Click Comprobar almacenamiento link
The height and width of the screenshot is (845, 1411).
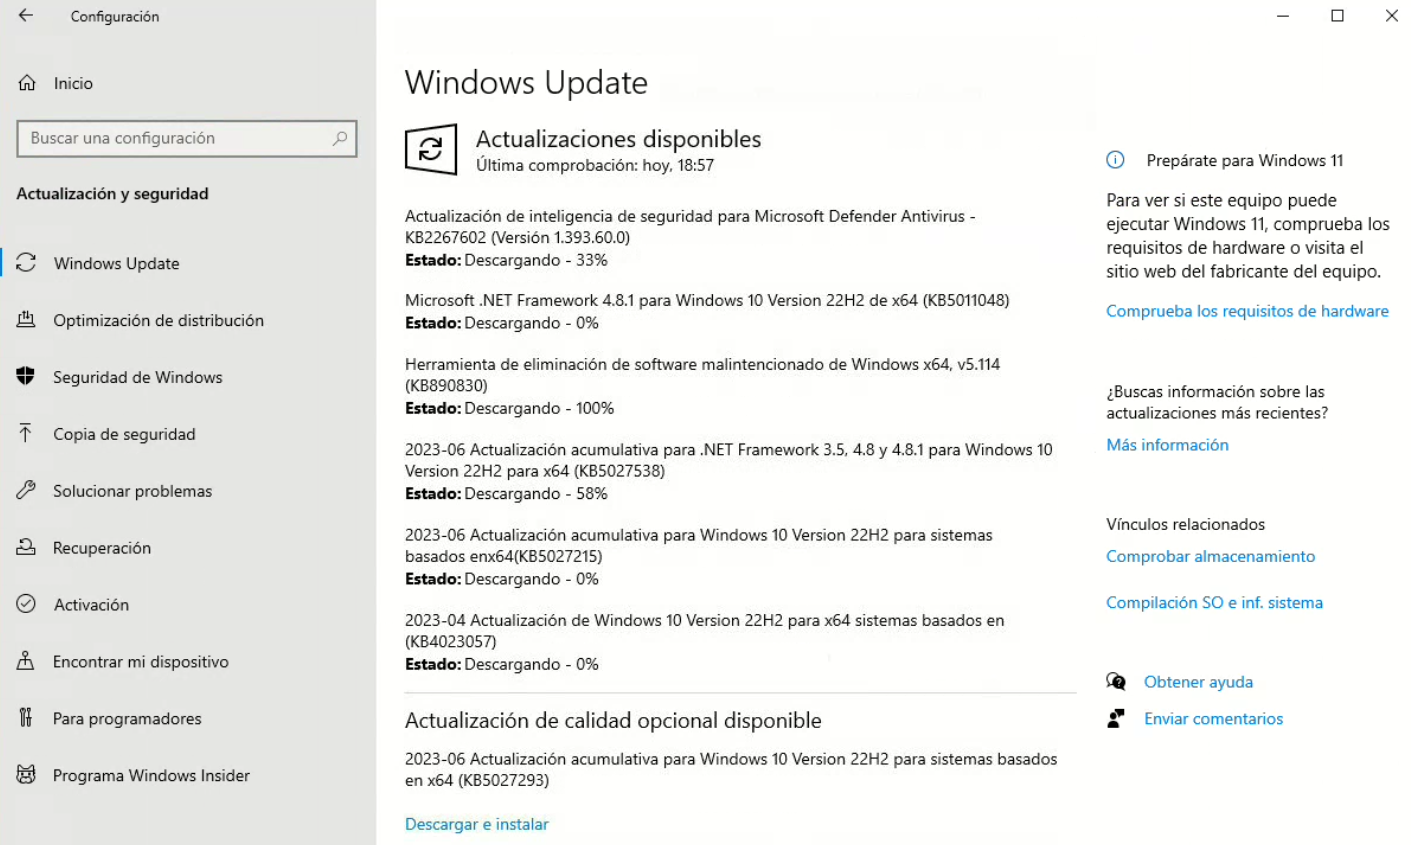(x=1210, y=556)
